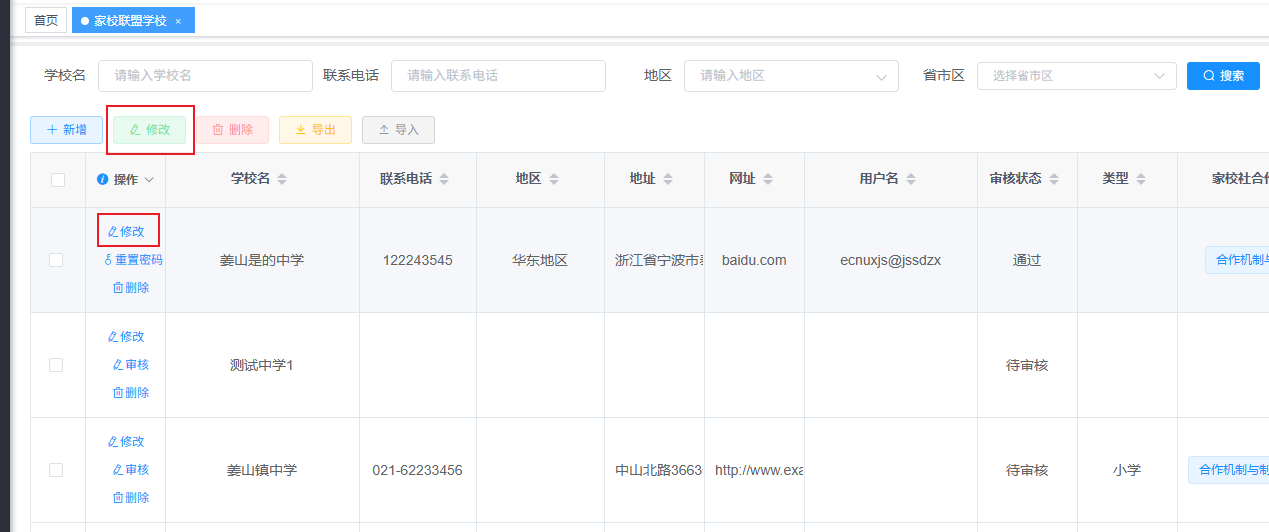Toggle the select-all header checkbox

[x=58, y=180]
